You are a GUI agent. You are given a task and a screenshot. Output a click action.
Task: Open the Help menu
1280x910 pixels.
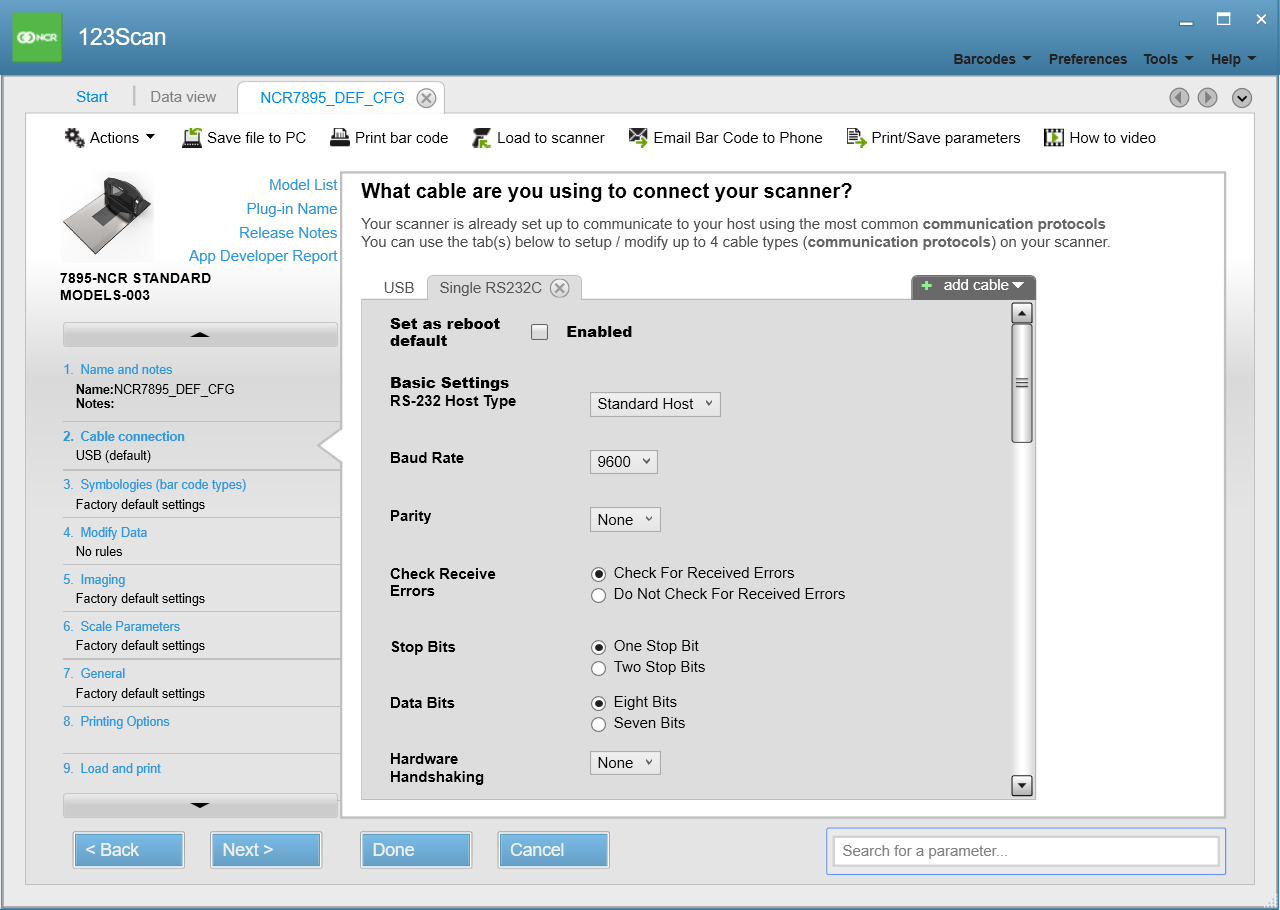coord(1232,59)
